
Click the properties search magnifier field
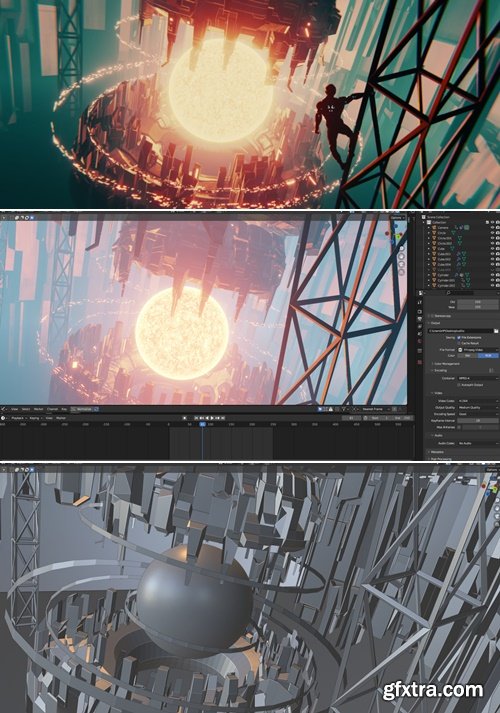[x=460, y=293]
